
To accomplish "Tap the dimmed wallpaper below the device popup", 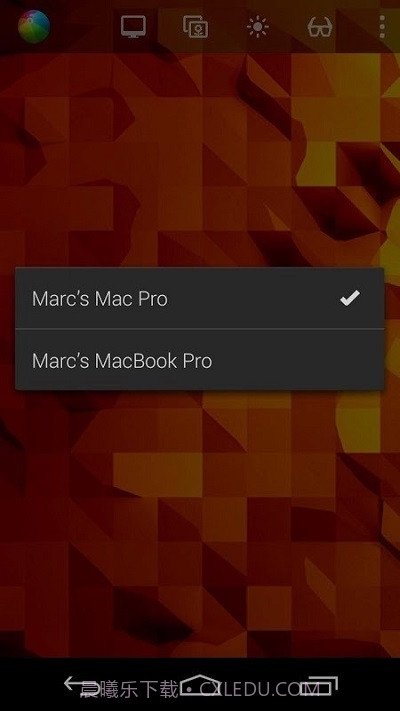I will click(200, 521).
